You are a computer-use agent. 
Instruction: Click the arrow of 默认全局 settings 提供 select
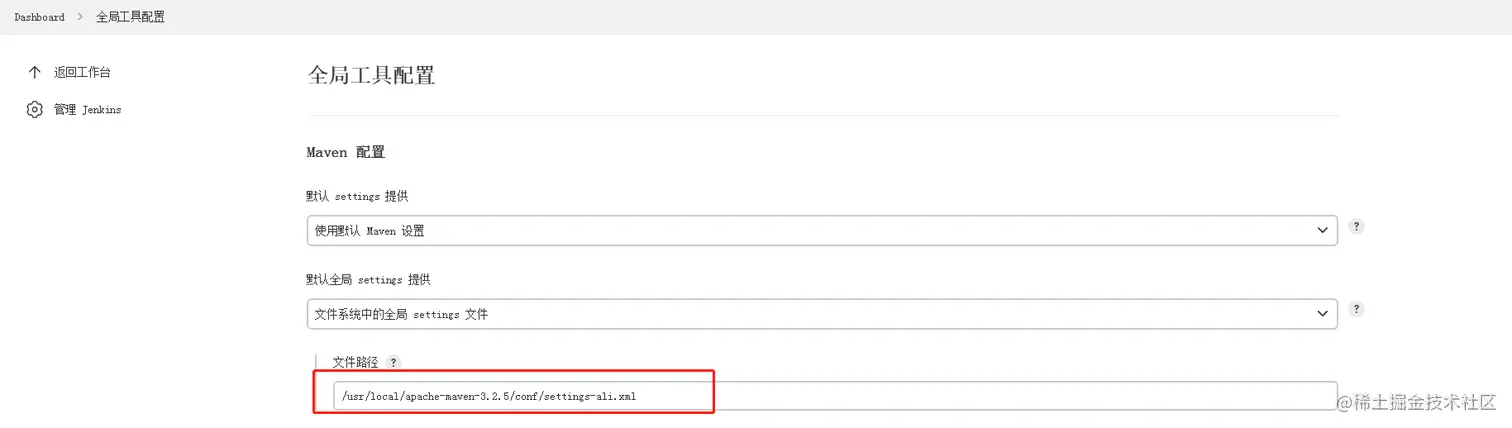(x=1321, y=314)
